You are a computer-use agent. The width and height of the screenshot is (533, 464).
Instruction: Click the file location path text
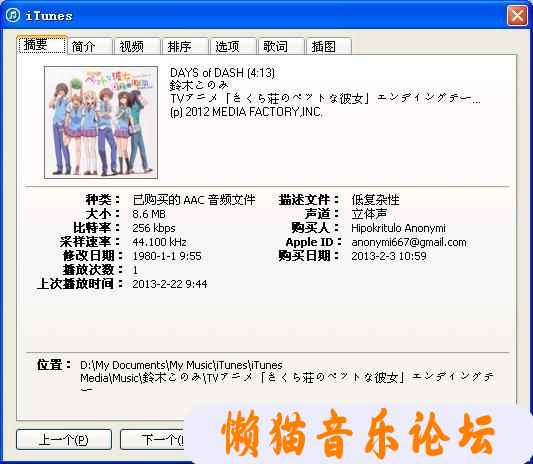pyautogui.click(x=287, y=377)
